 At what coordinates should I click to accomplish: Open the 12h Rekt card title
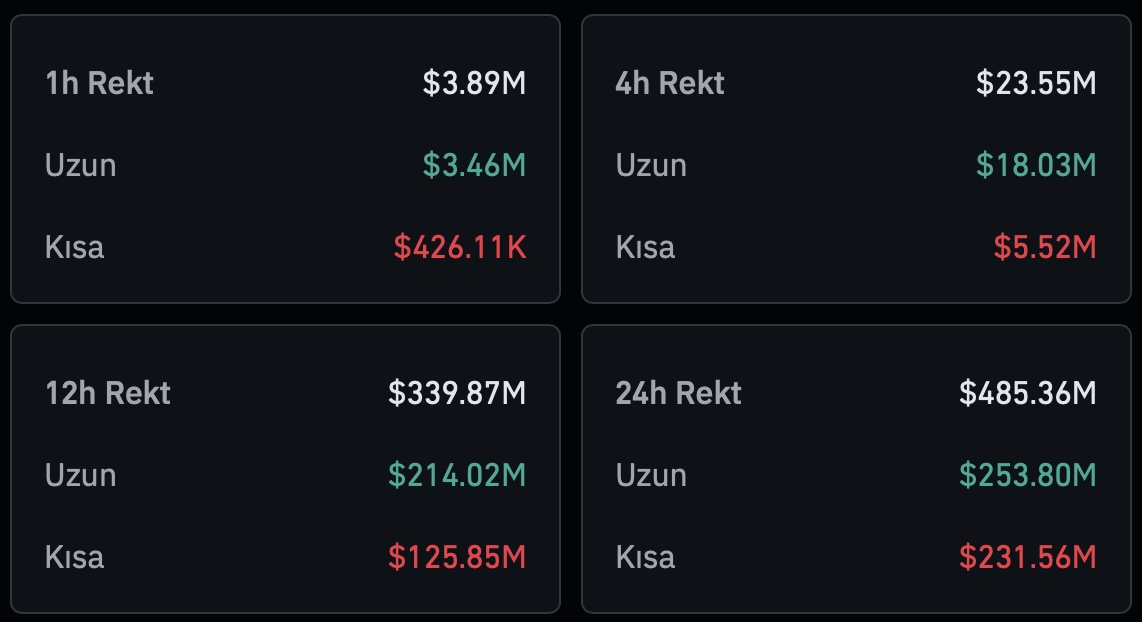[x=108, y=393]
